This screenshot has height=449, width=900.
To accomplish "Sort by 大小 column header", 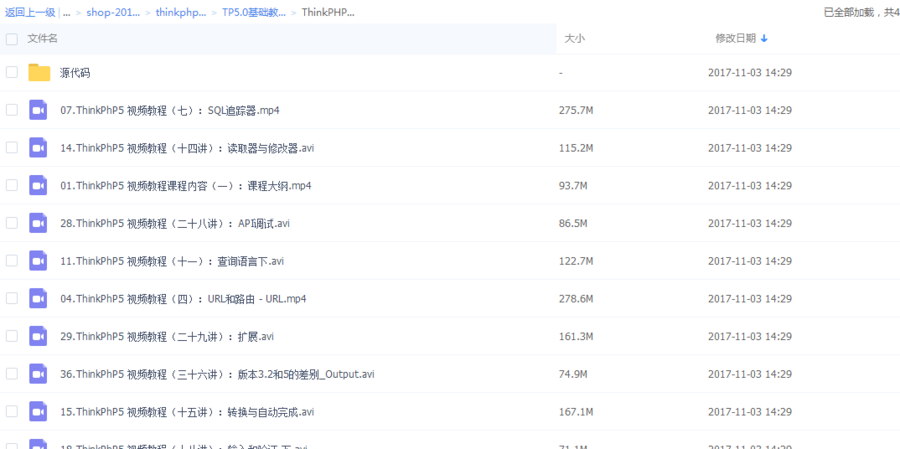I will tap(575, 38).
